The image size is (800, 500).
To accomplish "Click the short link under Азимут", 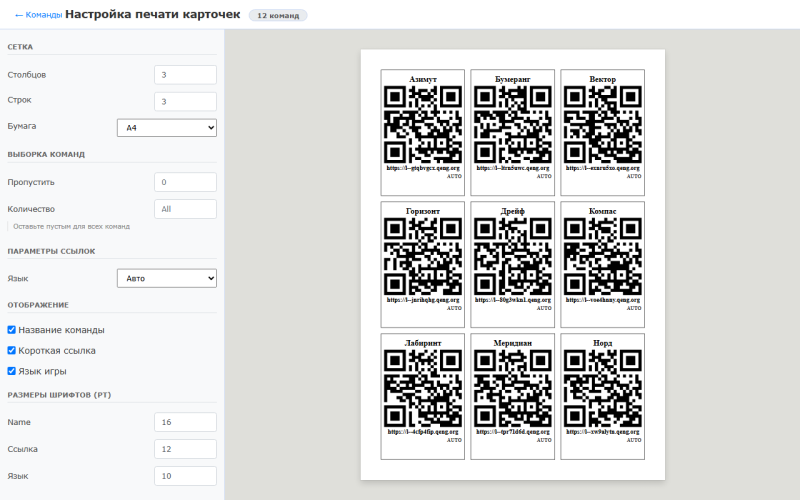I will [423, 168].
